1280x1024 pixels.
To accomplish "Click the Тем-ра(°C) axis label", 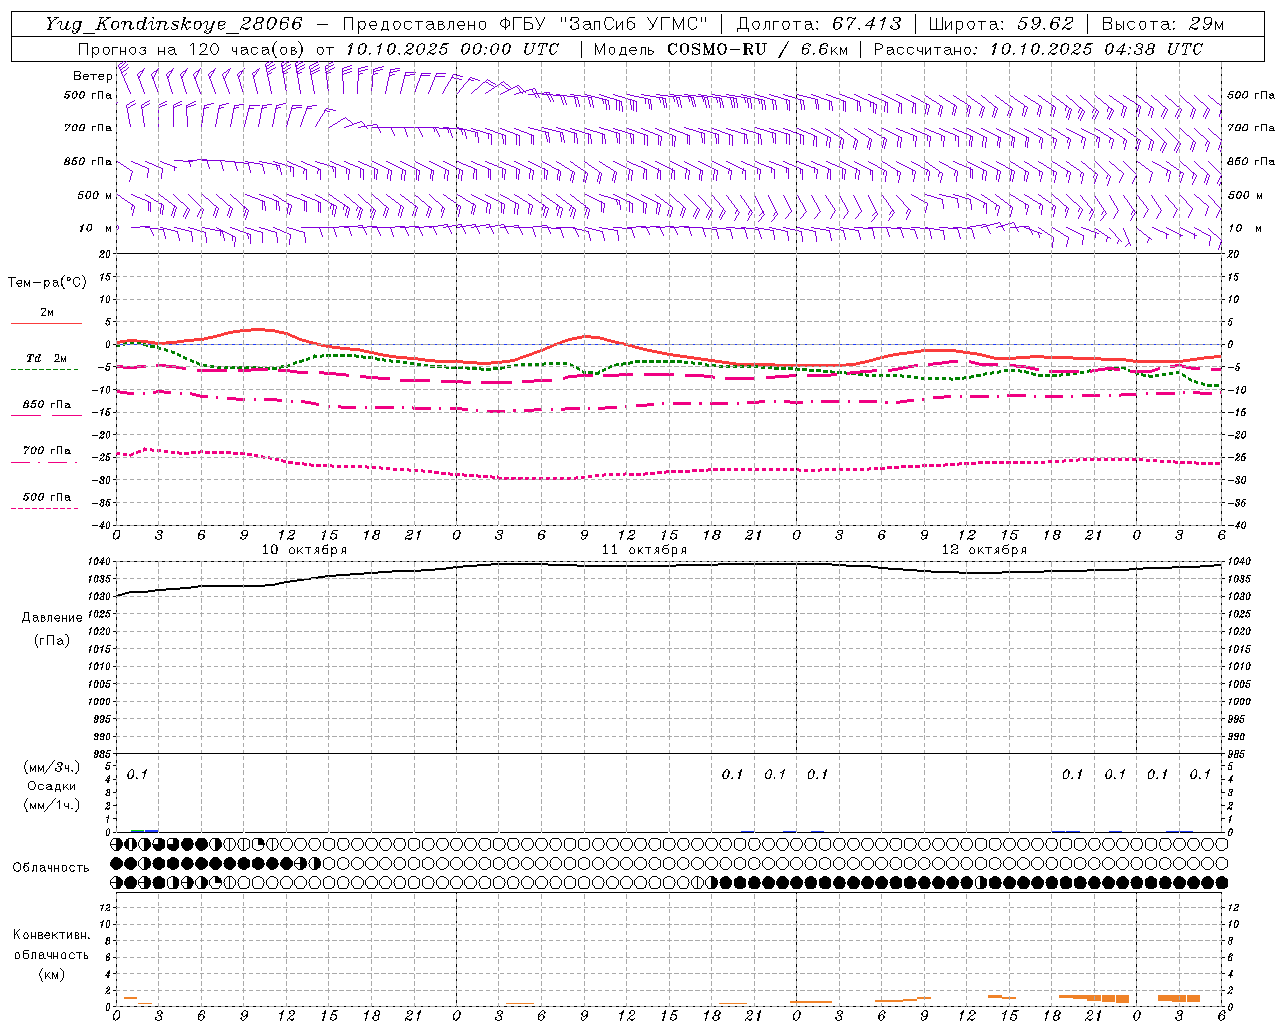I will click(47, 283).
